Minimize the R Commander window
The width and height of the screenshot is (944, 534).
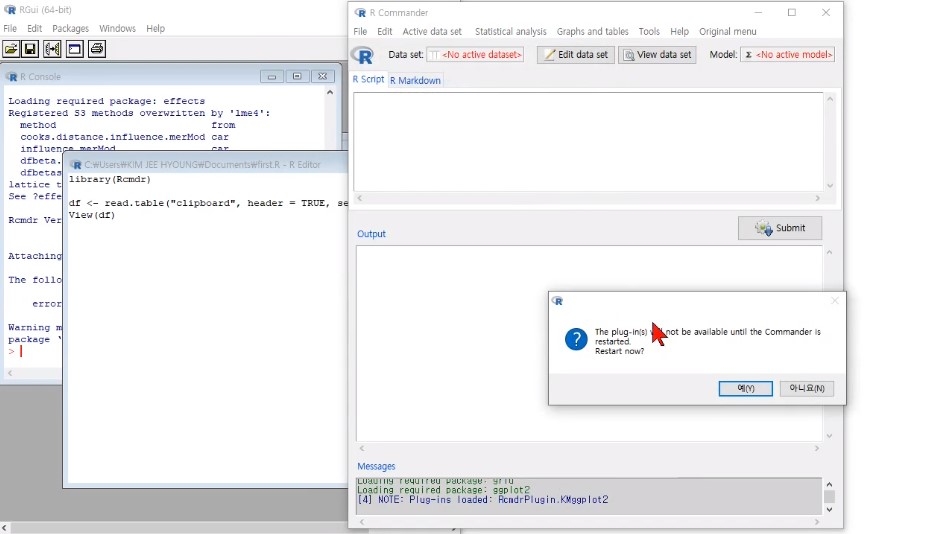coord(758,12)
